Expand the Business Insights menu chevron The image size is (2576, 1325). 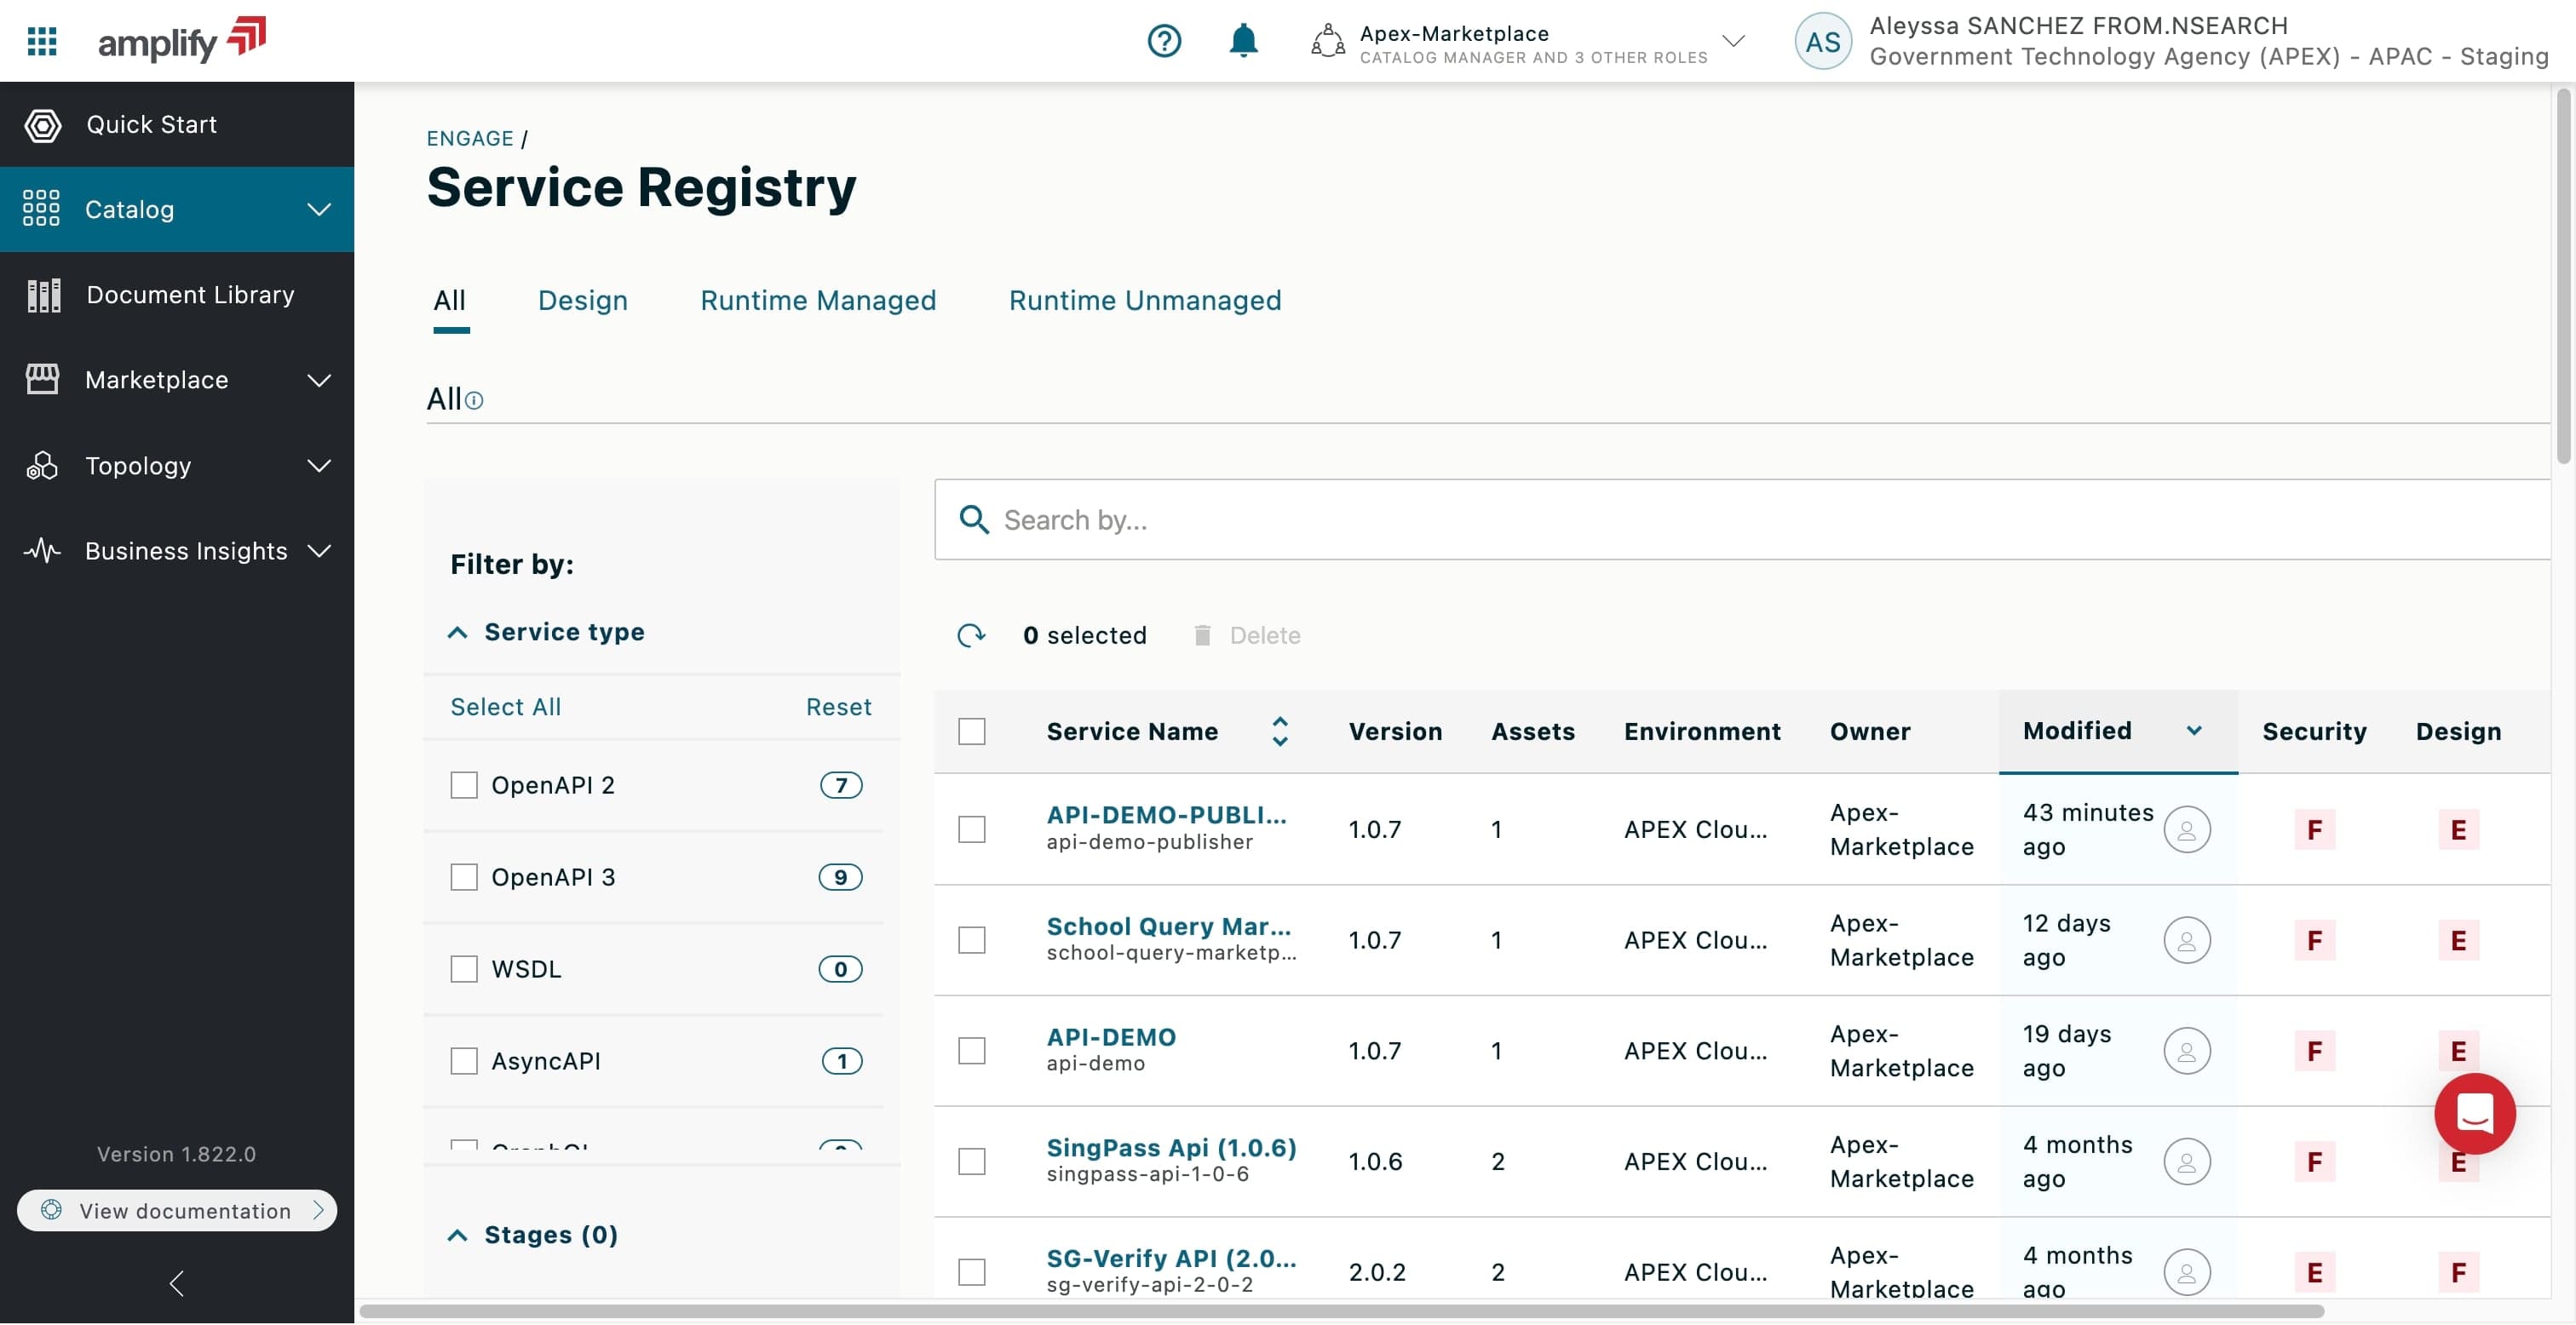click(318, 551)
